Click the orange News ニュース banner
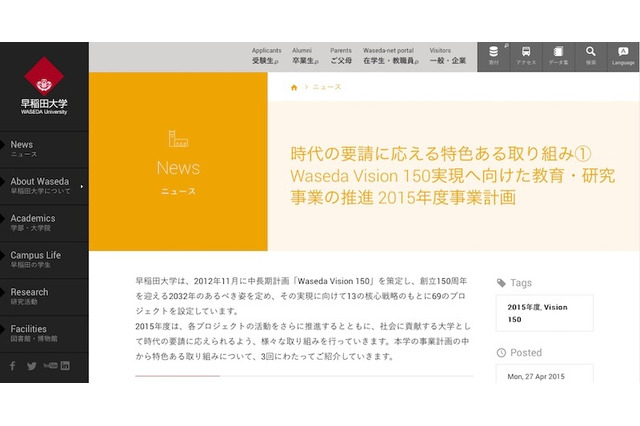640x426 pixels. (178, 162)
